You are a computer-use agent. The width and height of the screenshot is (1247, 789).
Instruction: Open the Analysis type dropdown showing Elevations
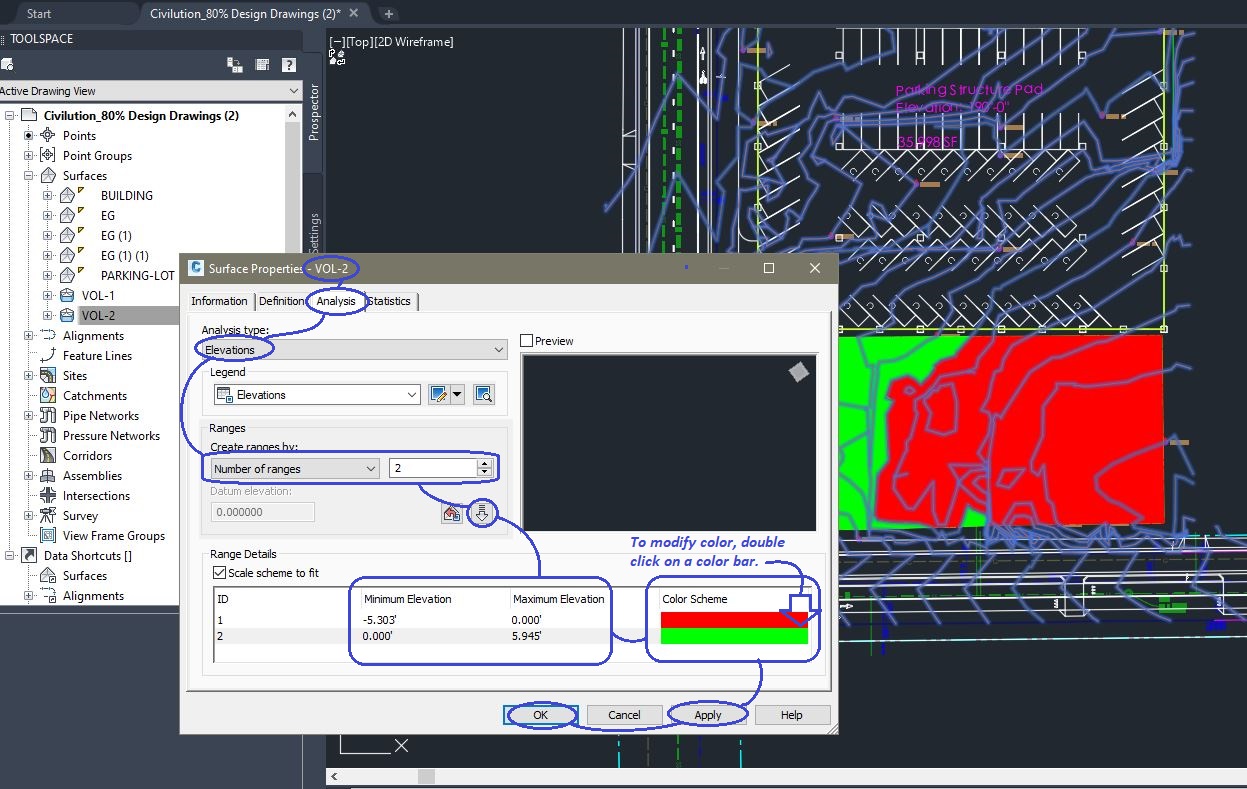pos(498,349)
